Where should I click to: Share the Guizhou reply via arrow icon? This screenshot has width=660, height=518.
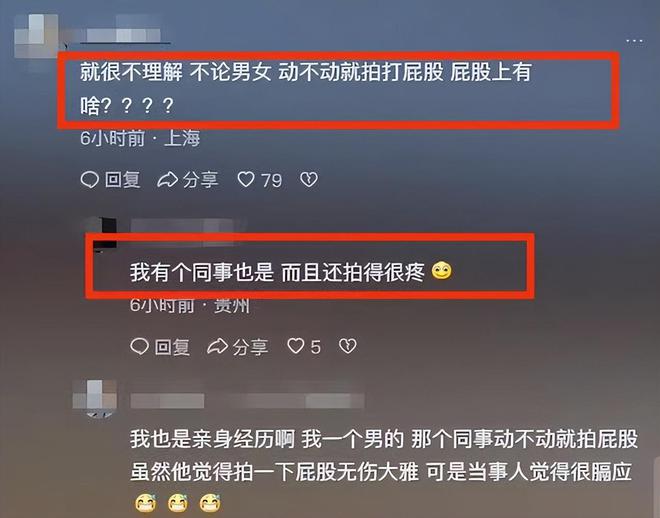click(x=218, y=346)
